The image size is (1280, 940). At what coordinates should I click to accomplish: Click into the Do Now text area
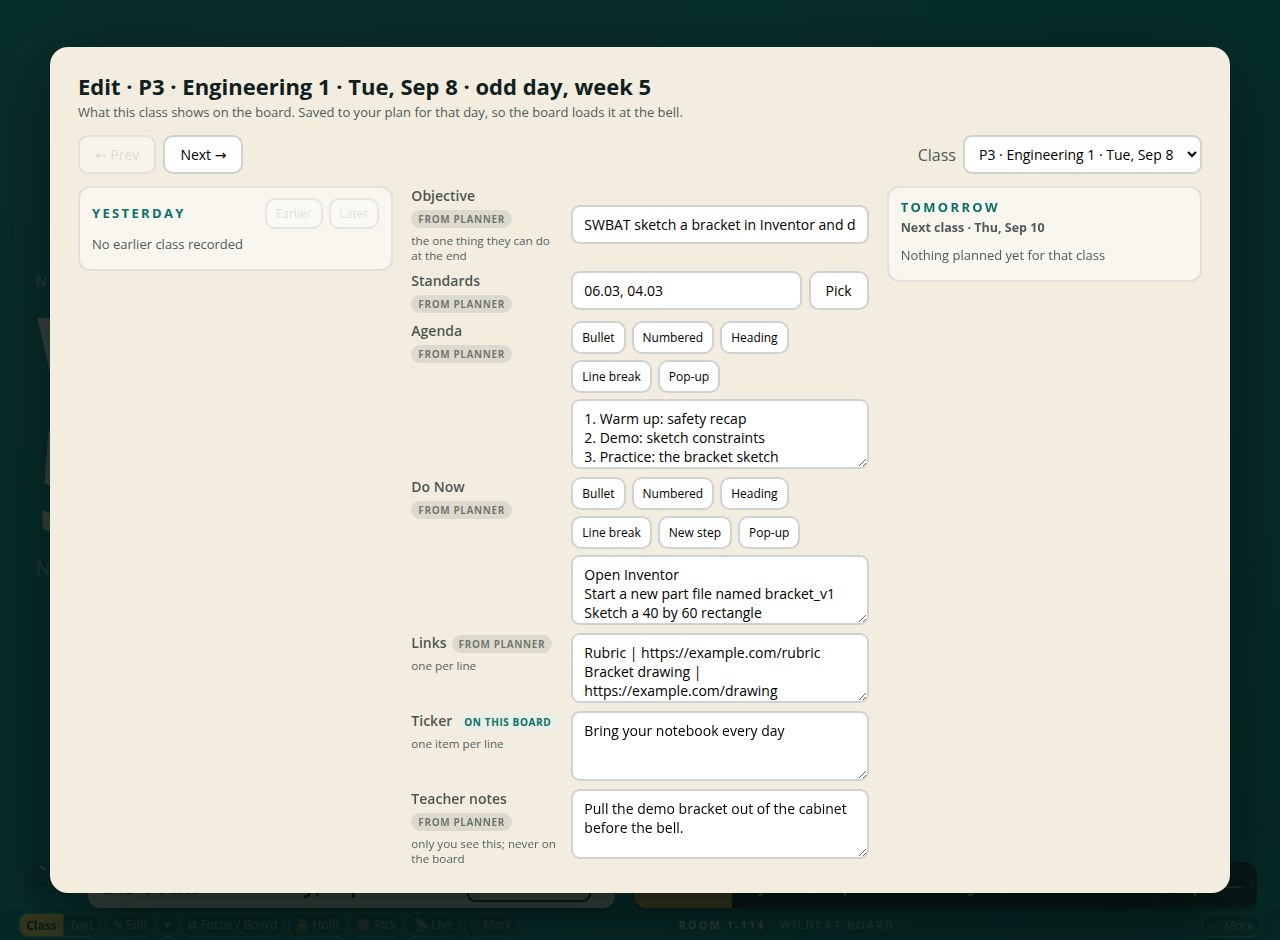click(720, 590)
